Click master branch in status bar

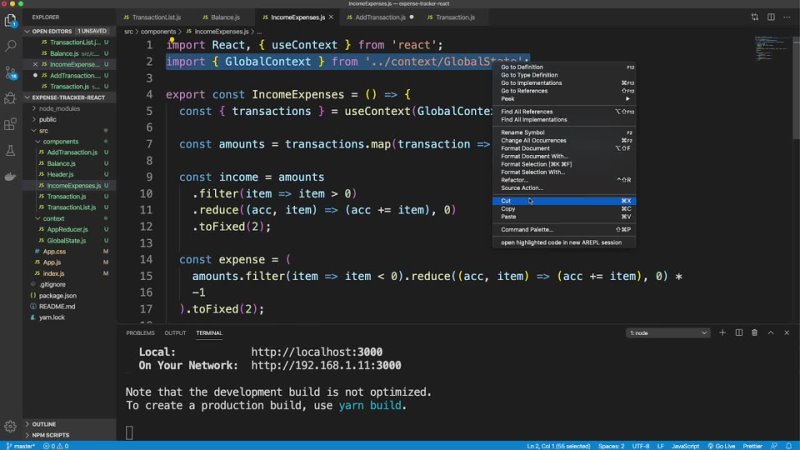(x=21, y=446)
